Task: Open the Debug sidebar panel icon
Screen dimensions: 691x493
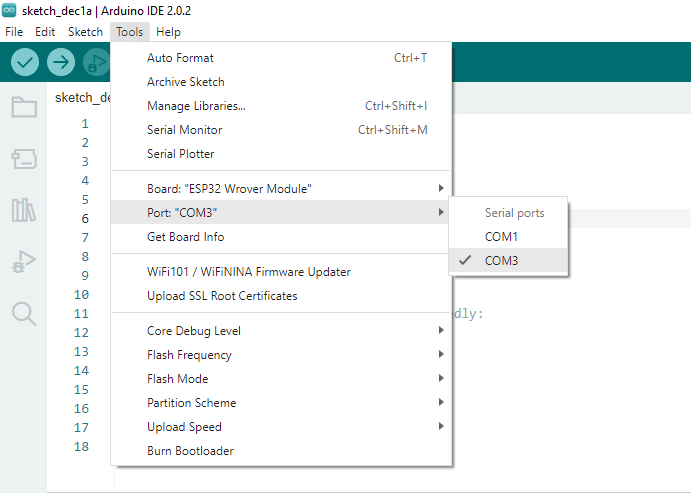Action: [x=24, y=262]
